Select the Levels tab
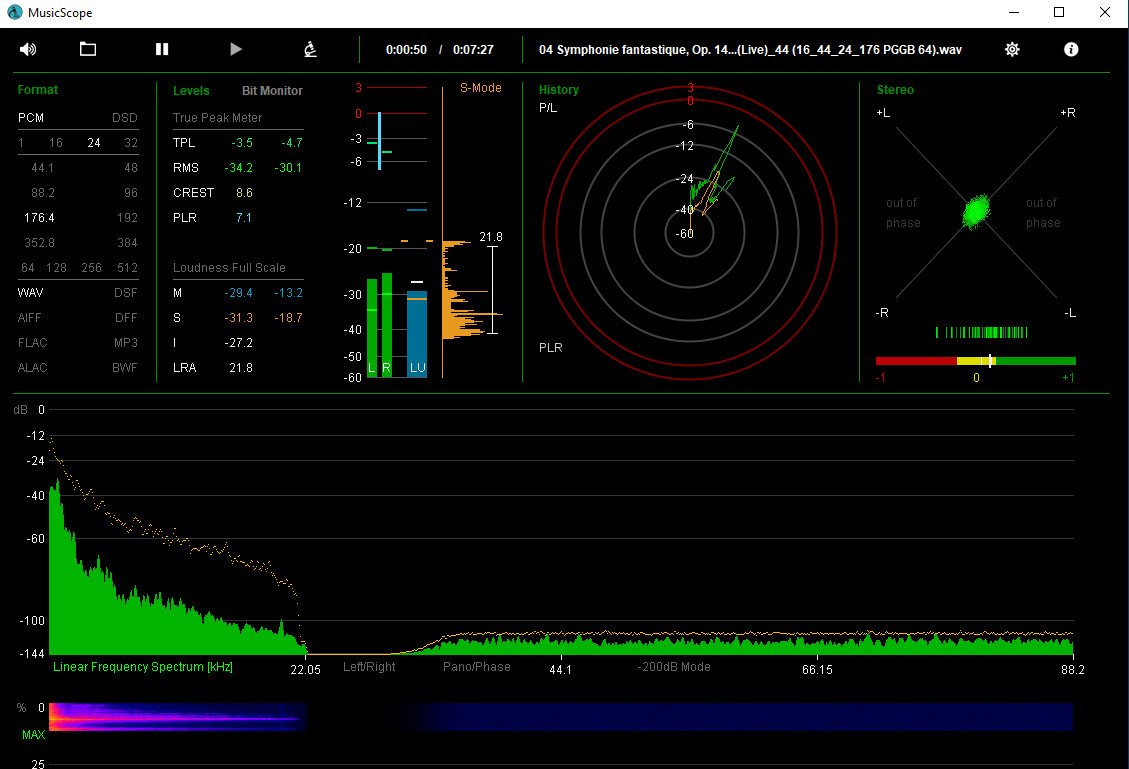Viewport: 1129px width, 769px height. (x=191, y=91)
